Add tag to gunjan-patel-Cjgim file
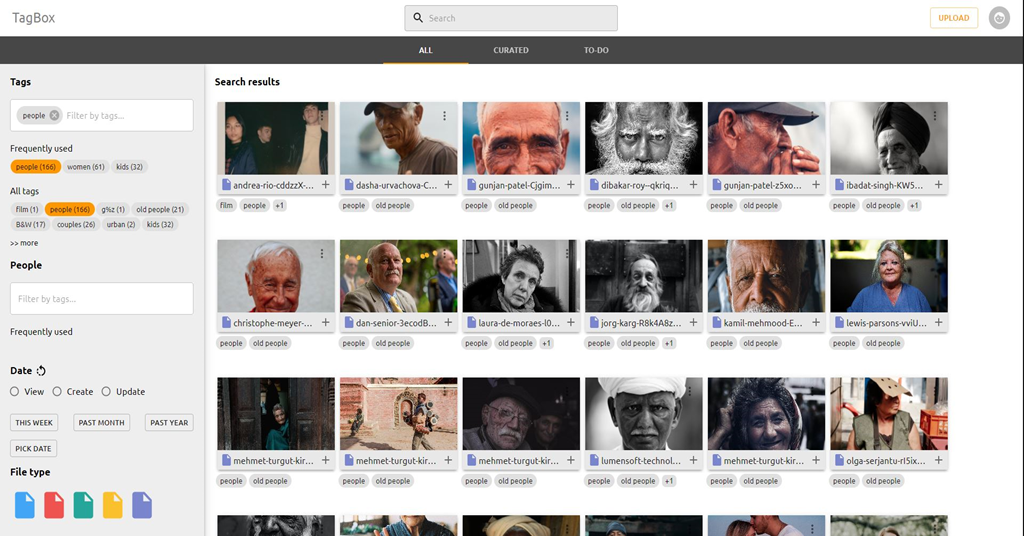 (x=571, y=185)
